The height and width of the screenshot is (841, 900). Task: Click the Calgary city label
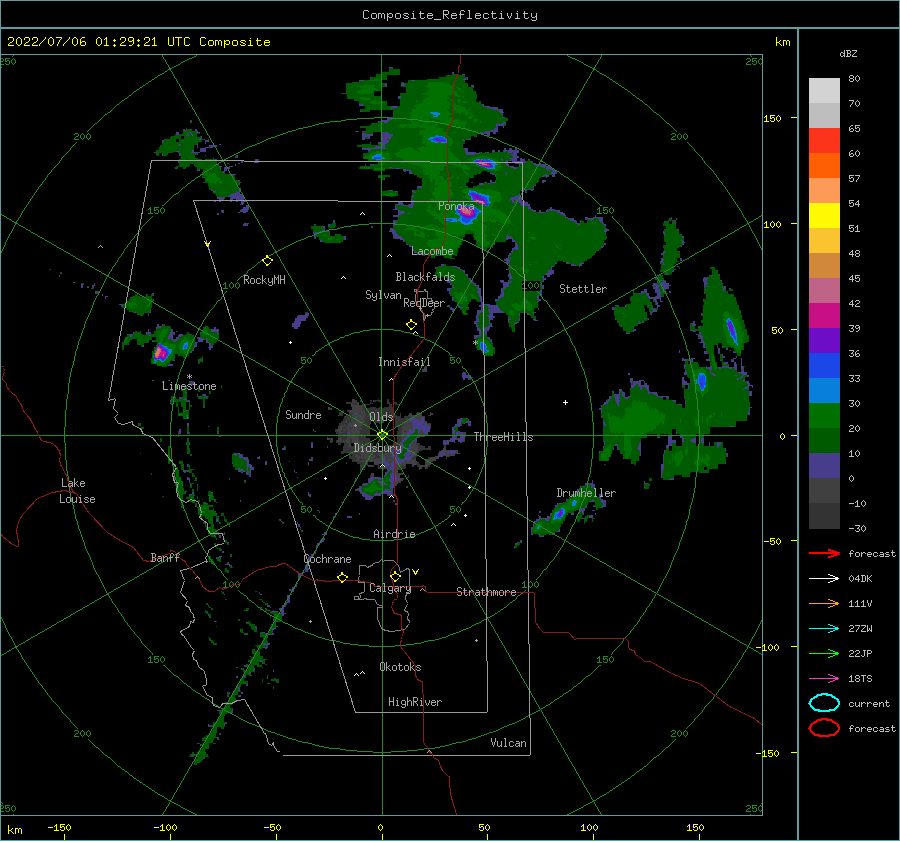[390, 588]
